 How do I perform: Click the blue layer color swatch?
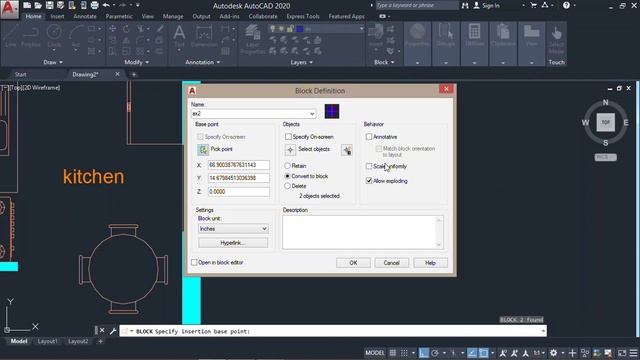tap(300, 29)
